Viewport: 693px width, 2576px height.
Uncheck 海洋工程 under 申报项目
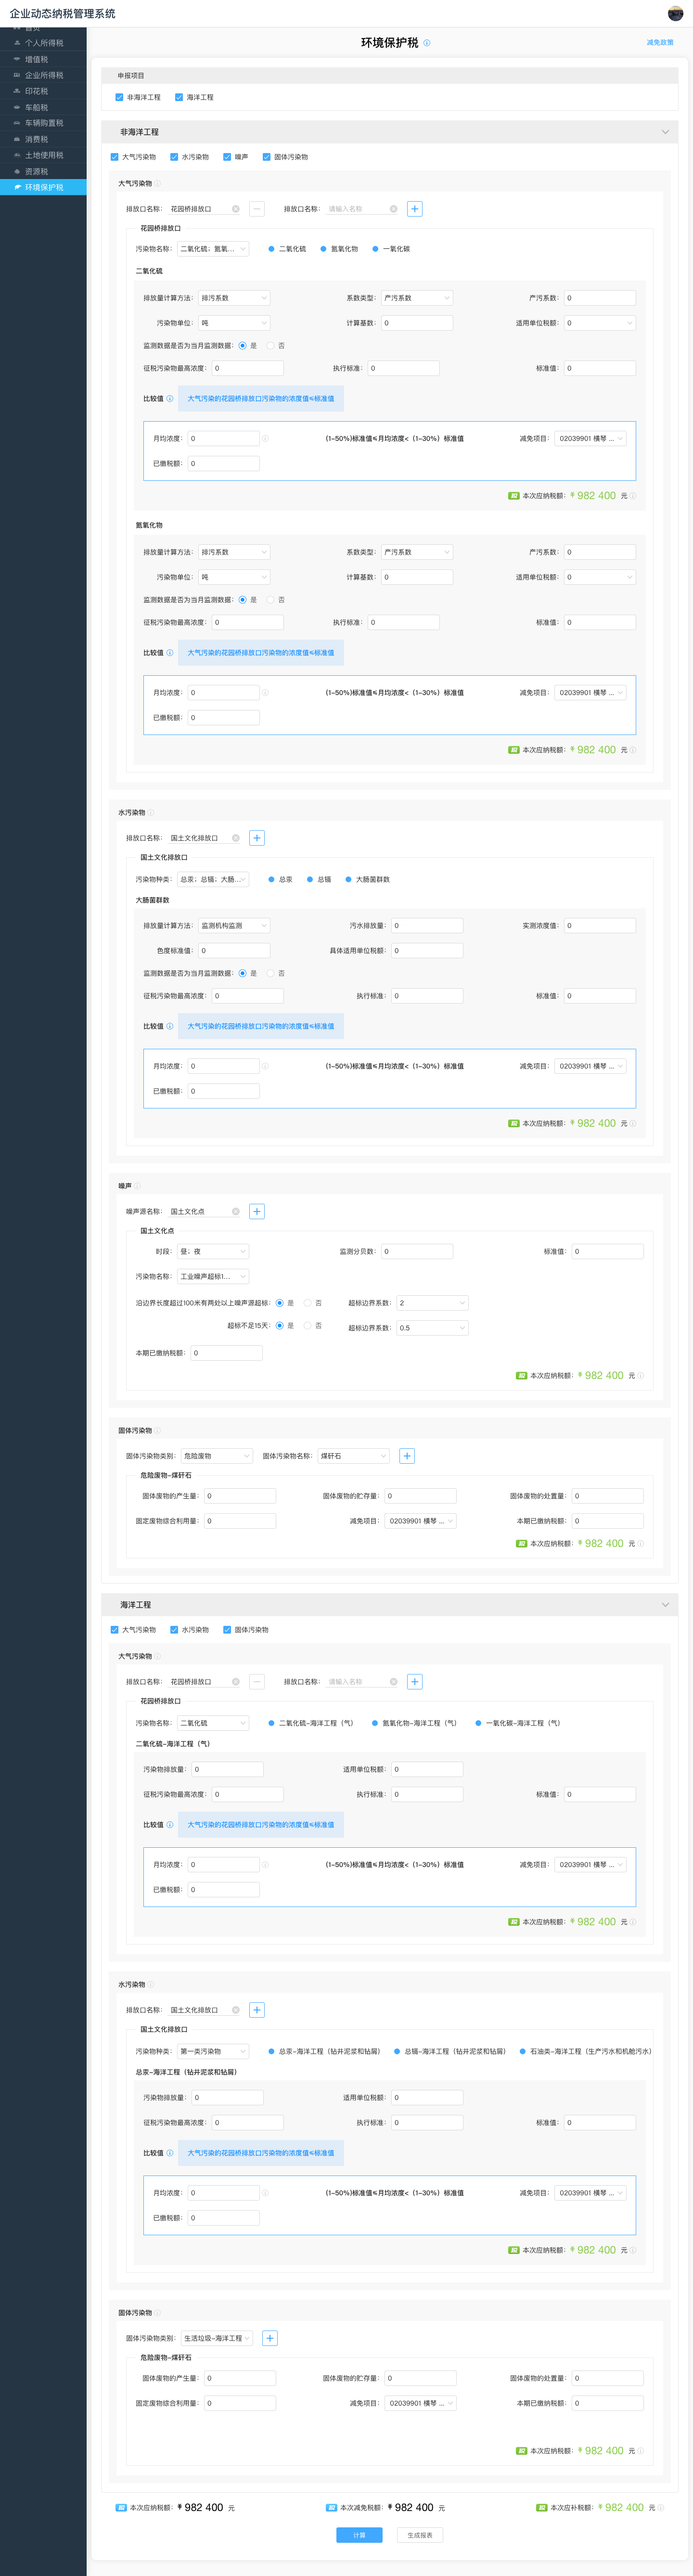pyautogui.click(x=179, y=97)
